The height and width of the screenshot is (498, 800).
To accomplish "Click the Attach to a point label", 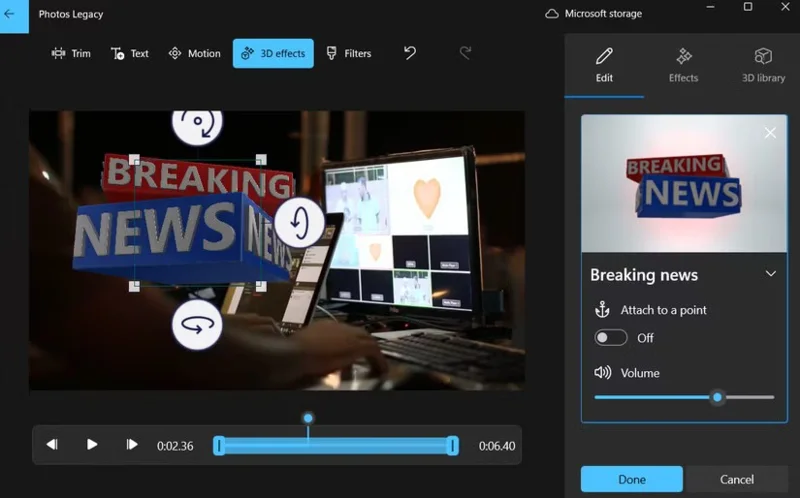I will pos(663,310).
